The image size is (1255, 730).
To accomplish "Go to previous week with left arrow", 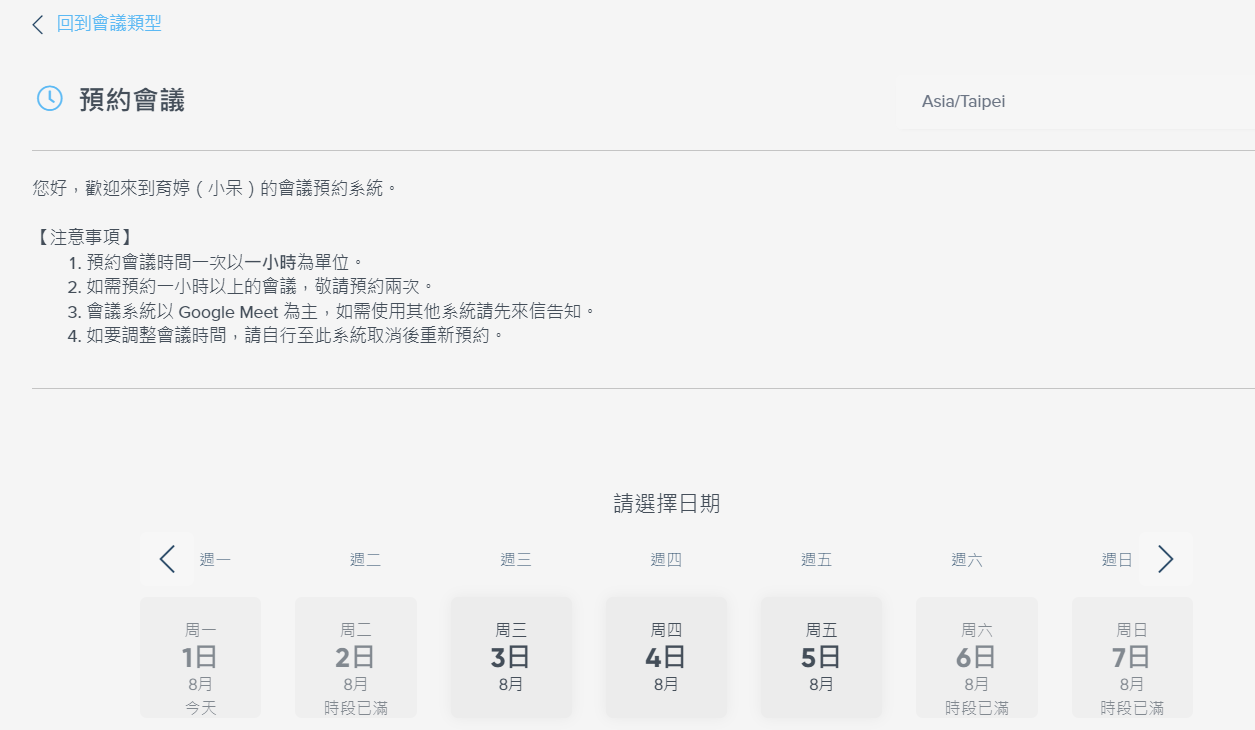I will coord(167,559).
